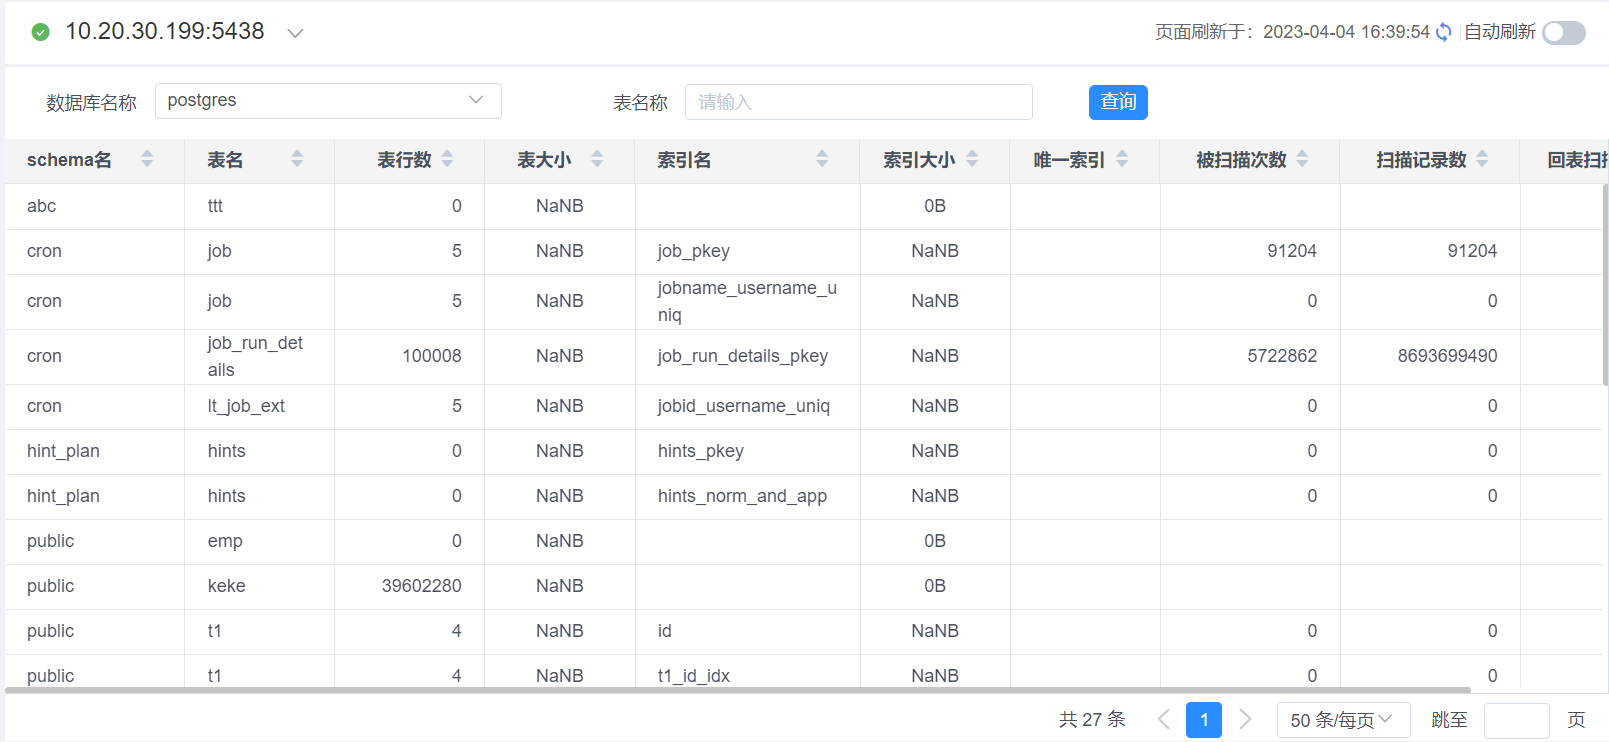This screenshot has width=1609, height=742.
Task: Select page 1 in pagination
Action: [1203, 720]
